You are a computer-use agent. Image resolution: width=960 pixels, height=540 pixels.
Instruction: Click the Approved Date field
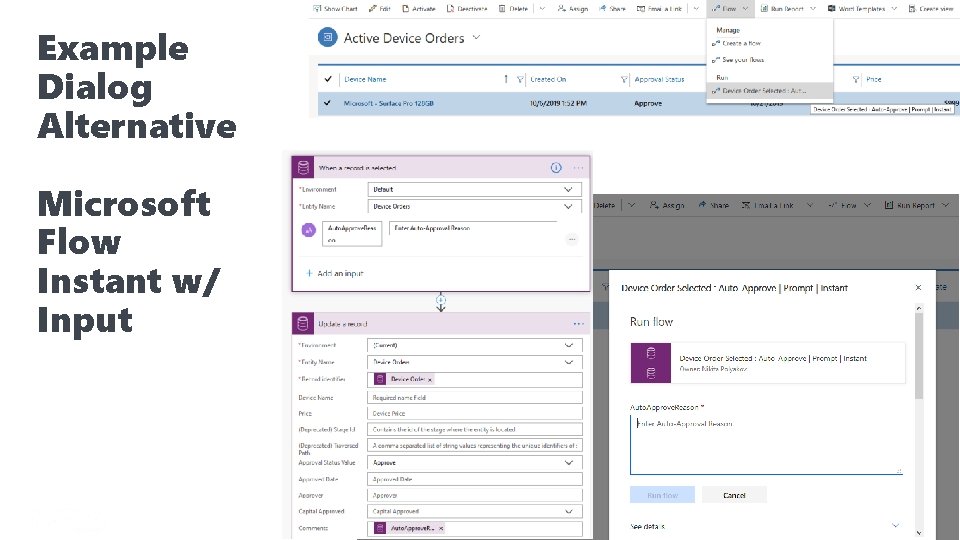pyautogui.click(x=474, y=479)
